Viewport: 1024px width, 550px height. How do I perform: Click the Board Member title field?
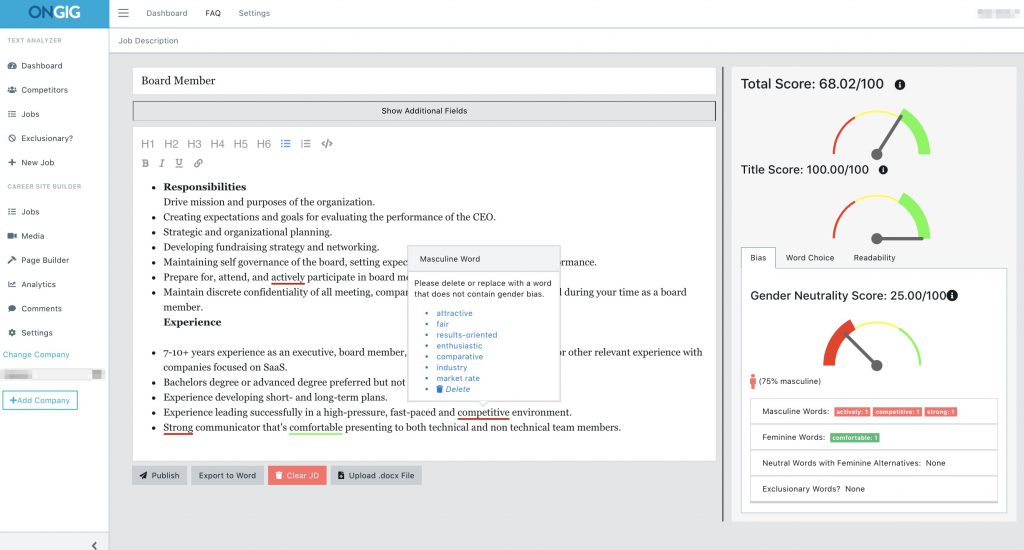pos(424,81)
